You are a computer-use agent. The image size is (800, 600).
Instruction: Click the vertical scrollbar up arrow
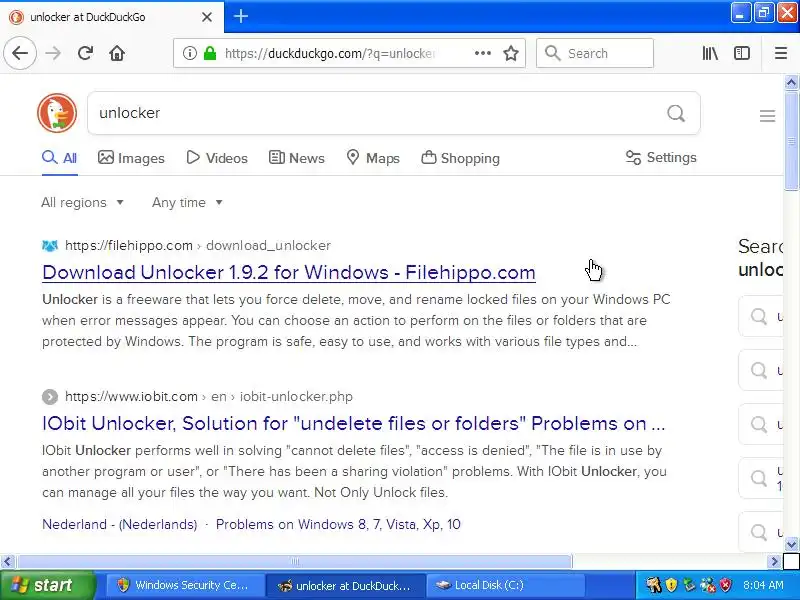point(791,82)
